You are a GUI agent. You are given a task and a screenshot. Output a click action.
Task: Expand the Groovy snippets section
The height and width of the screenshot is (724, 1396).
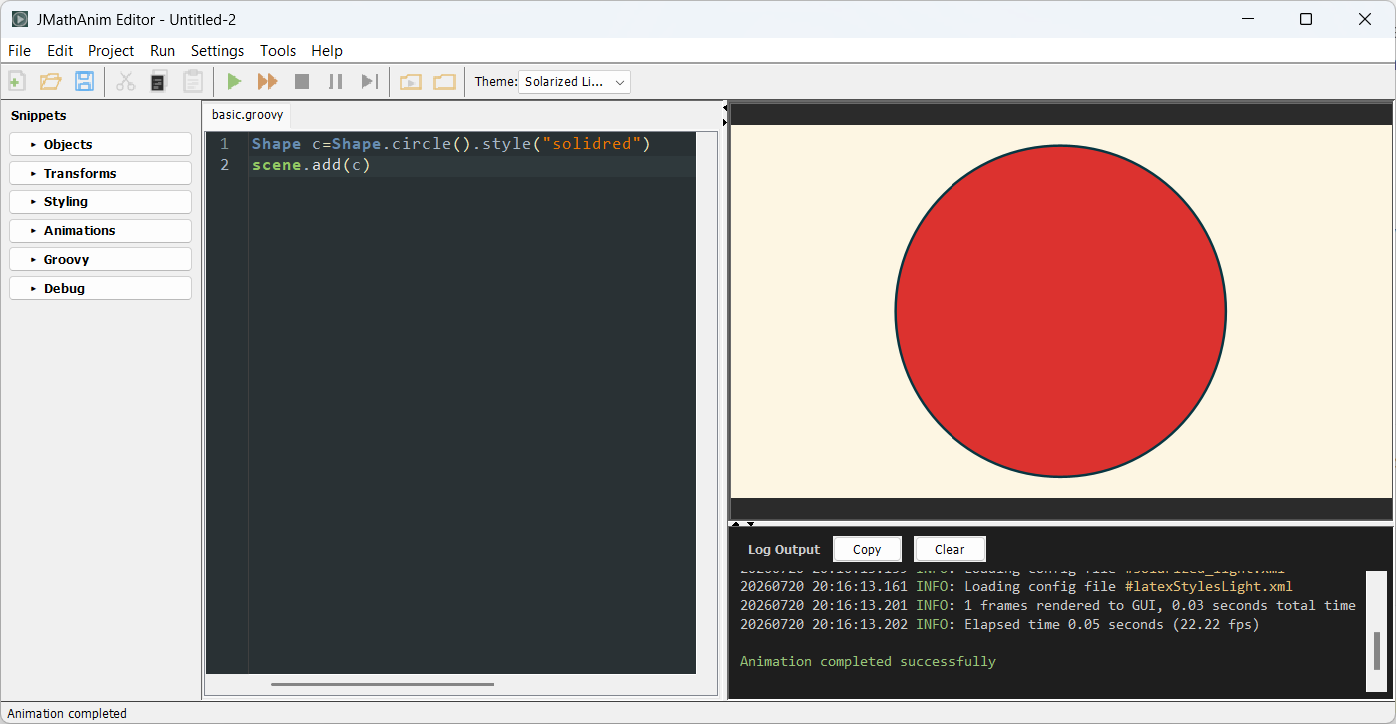(100, 259)
